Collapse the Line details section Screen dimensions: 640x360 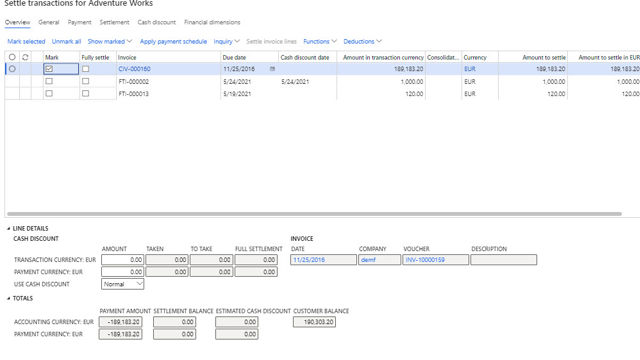point(9,229)
